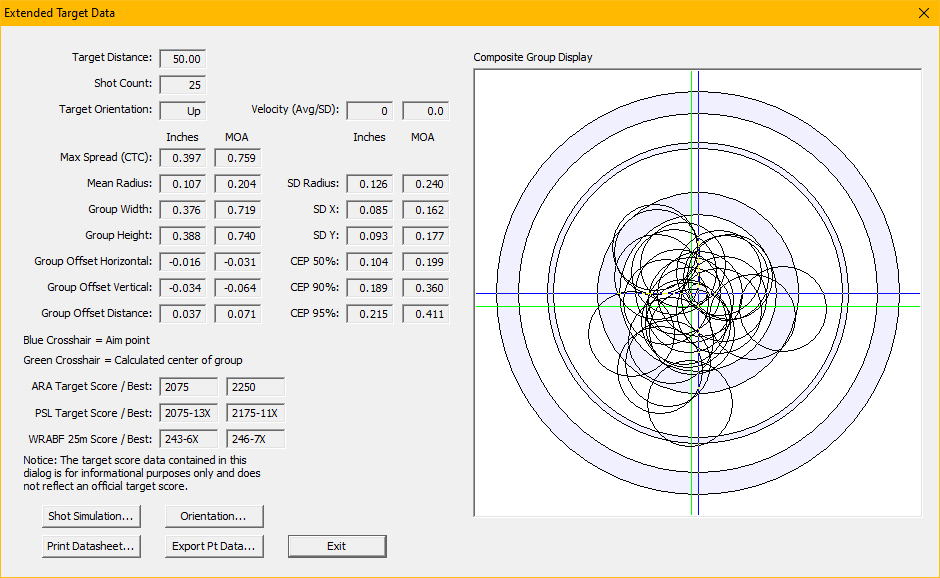Click the composite group target display
This screenshot has height=578, width=940.
coord(697,292)
